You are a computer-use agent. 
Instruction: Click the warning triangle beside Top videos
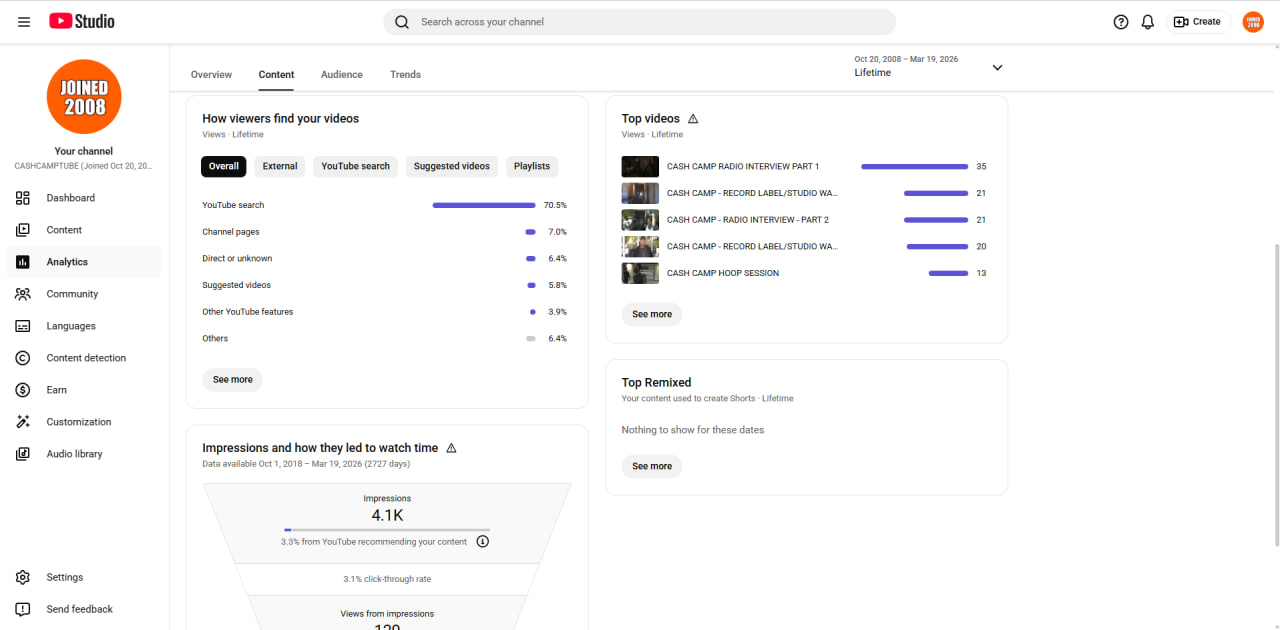coord(693,119)
